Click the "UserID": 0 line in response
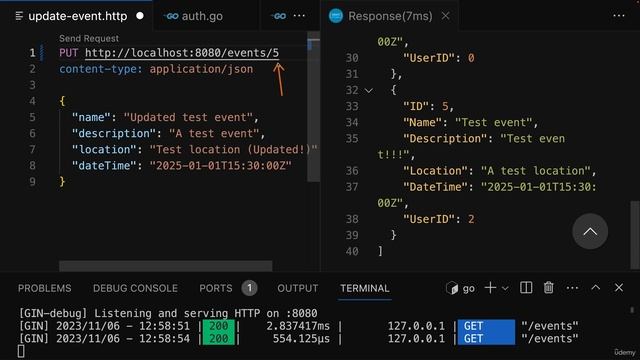This screenshot has height=360, width=640. point(438,58)
